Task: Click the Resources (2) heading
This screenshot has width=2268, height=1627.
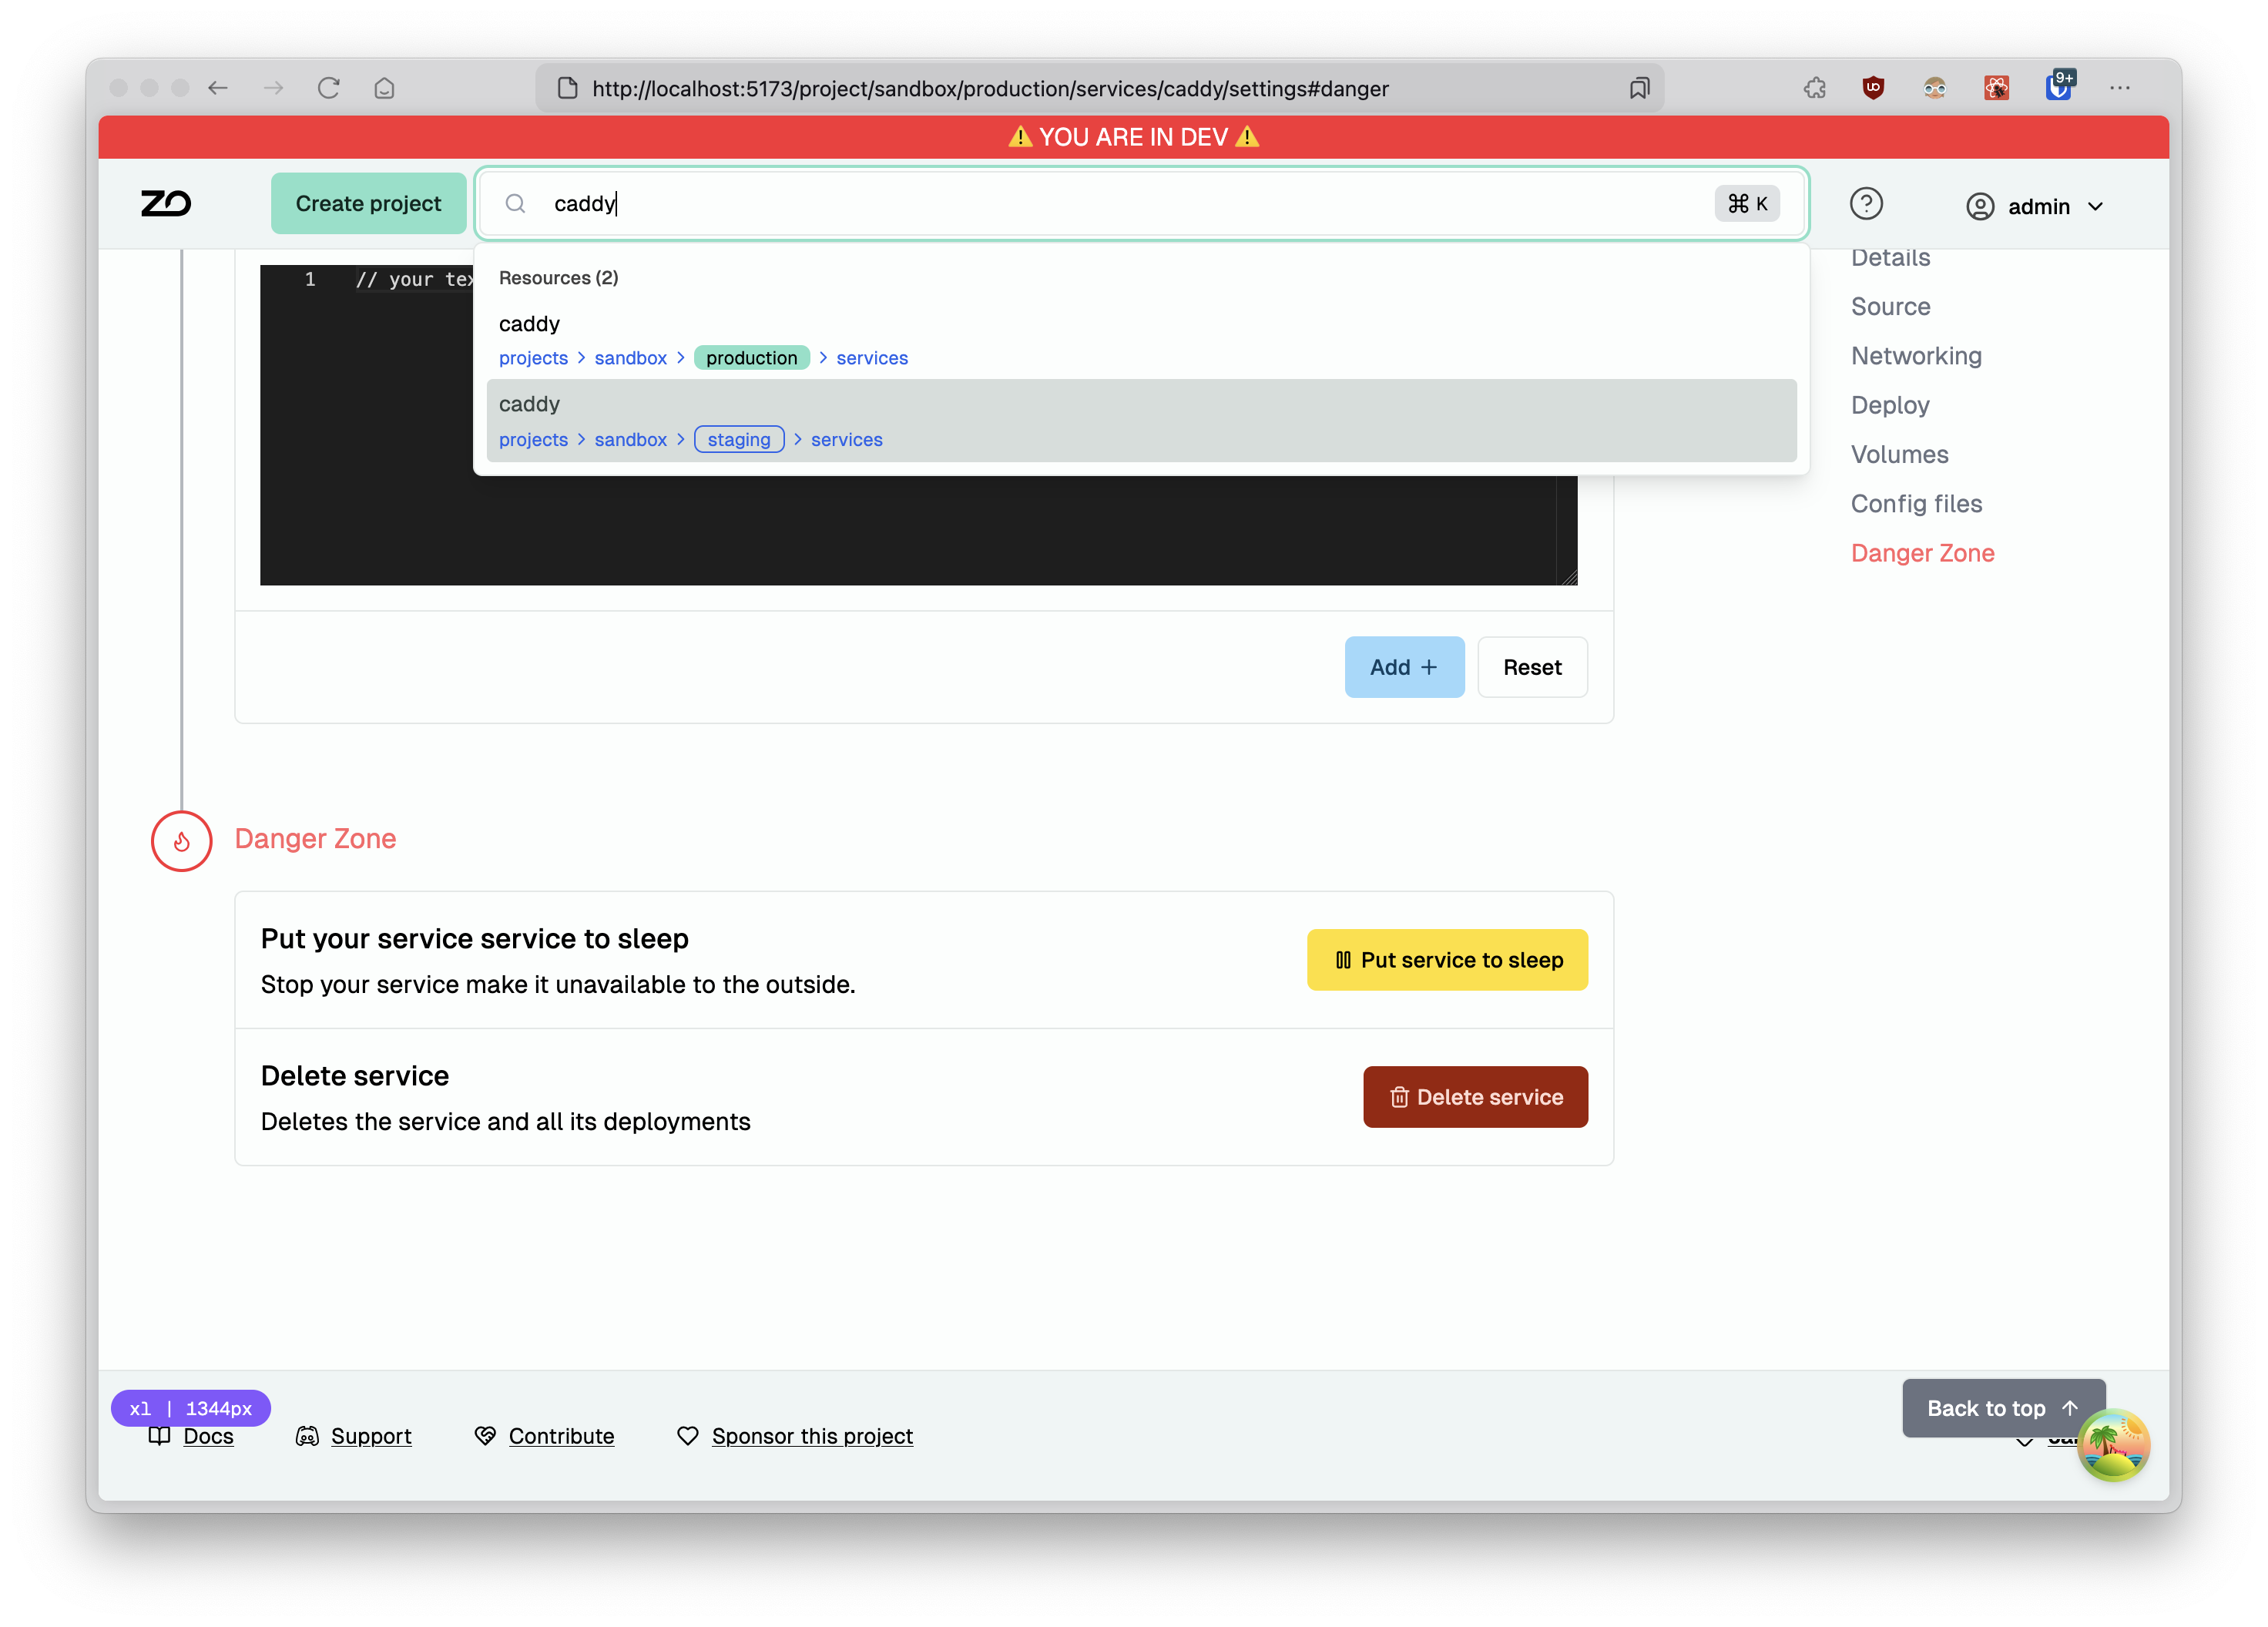Action: pos(558,278)
